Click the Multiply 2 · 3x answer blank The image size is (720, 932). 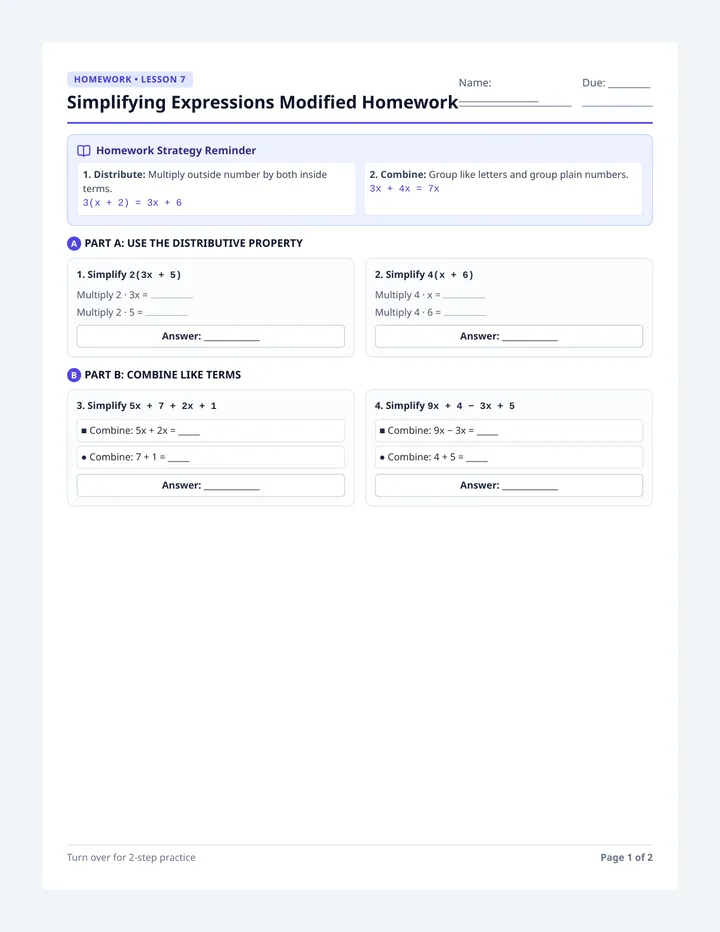pyautogui.click(x=172, y=296)
